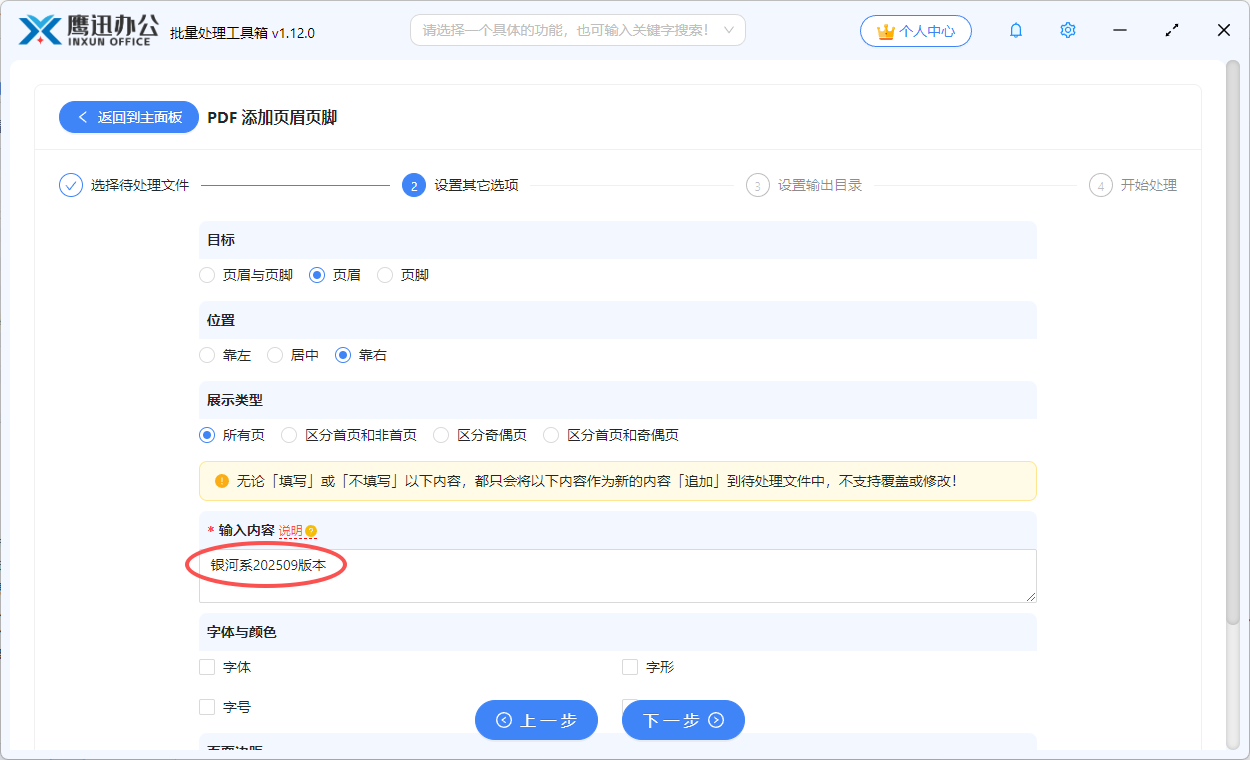Enable the 字体 checkbox
The height and width of the screenshot is (760, 1250).
point(207,666)
